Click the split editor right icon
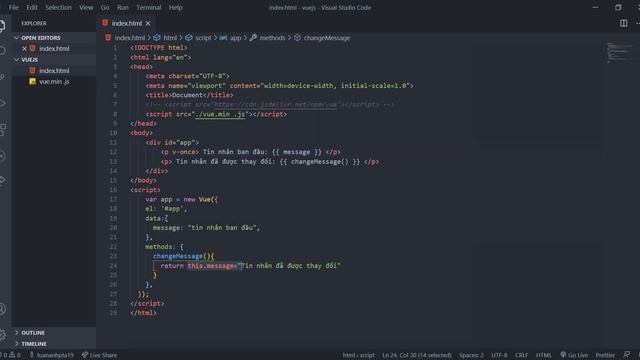This screenshot has width=640, height=360. coord(623,23)
